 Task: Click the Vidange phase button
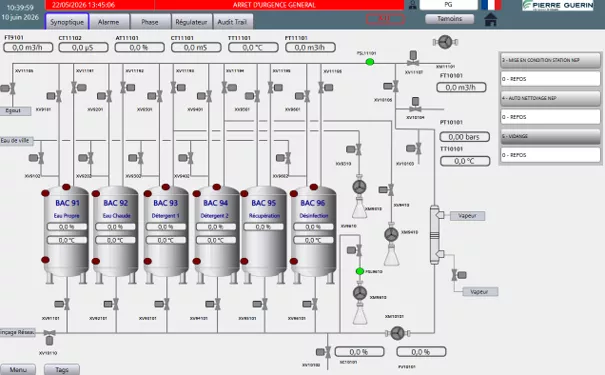[551, 136]
